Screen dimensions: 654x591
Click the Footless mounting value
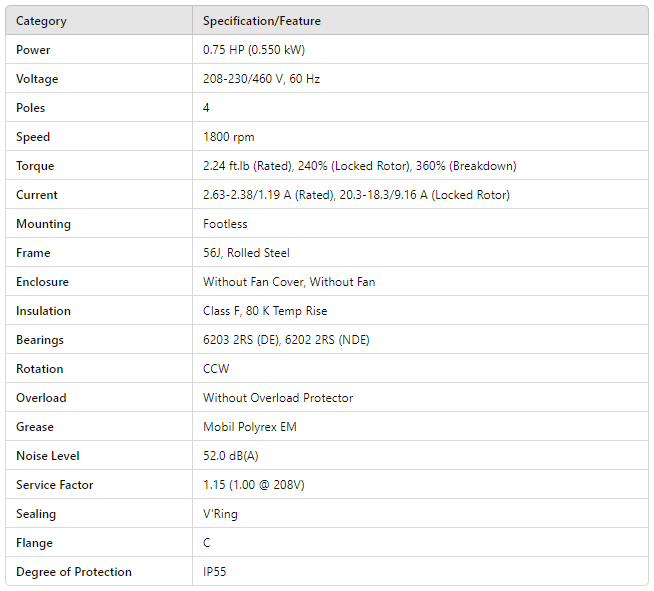click(x=226, y=224)
